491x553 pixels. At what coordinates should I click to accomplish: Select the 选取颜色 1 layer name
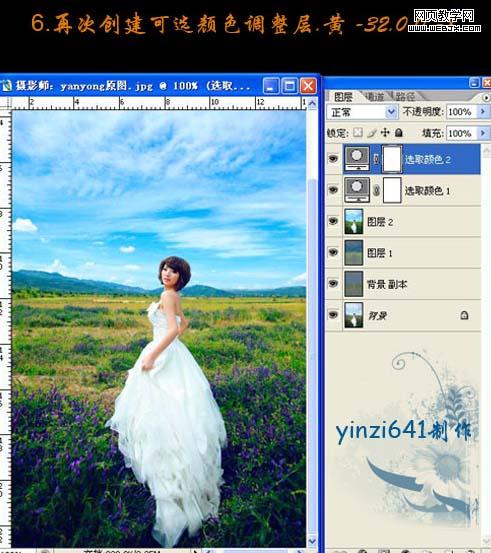click(x=428, y=191)
